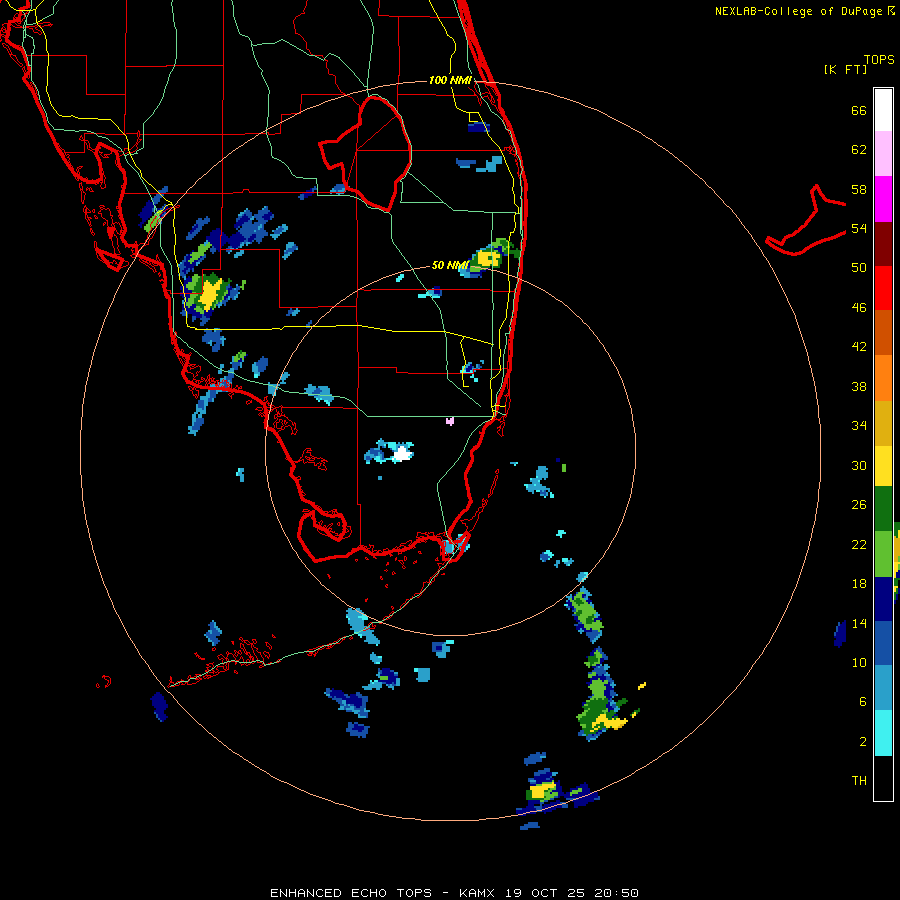The height and width of the screenshot is (900, 900).
Task: Click the legend value 54
Action: pyautogui.click(x=859, y=228)
